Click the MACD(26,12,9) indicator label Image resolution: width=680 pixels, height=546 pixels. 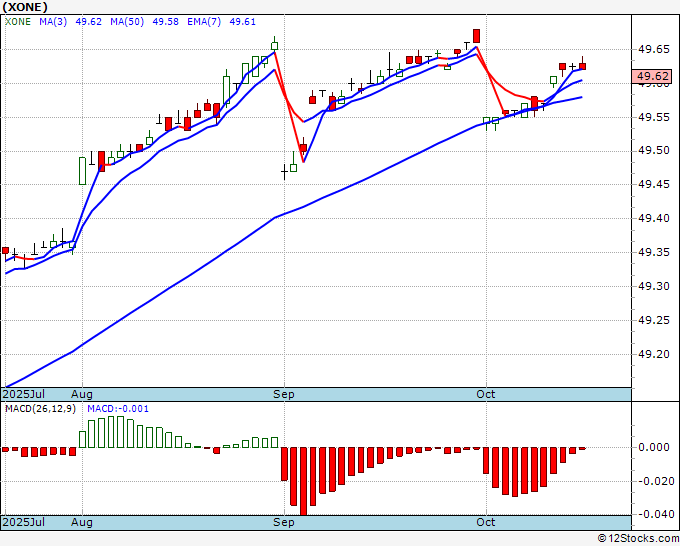(40, 409)
